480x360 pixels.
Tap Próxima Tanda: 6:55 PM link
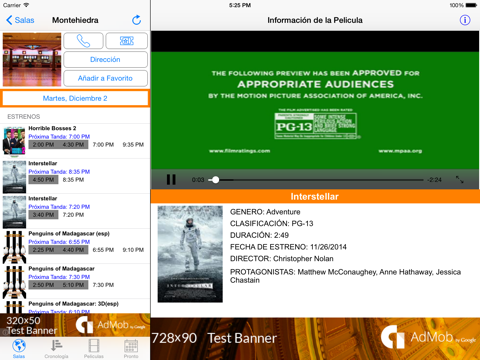(59, 242)
